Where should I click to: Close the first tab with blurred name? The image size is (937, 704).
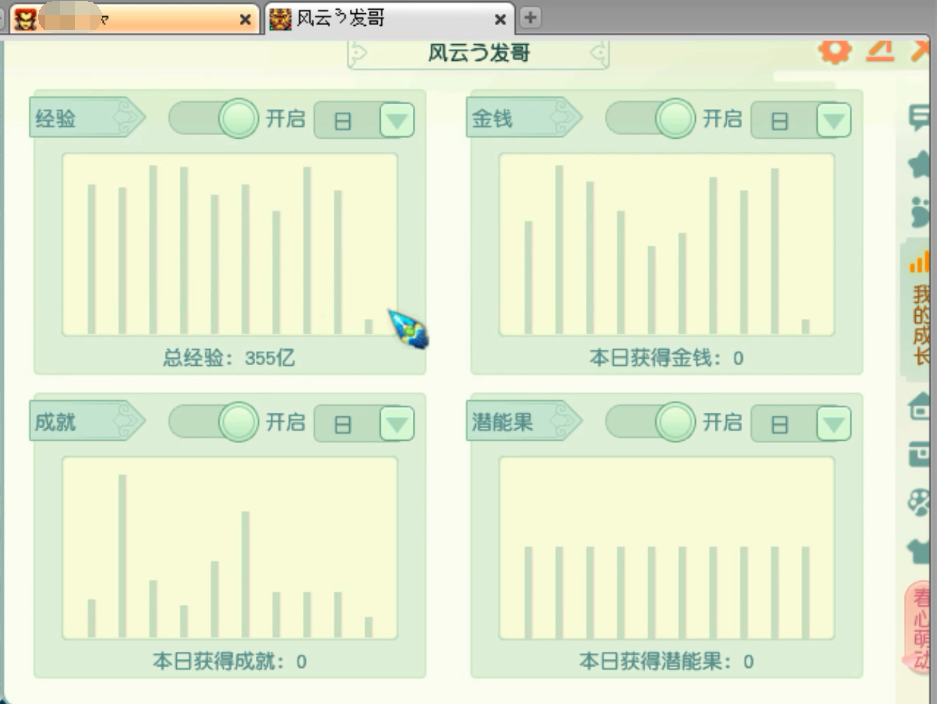pos(245,20)
